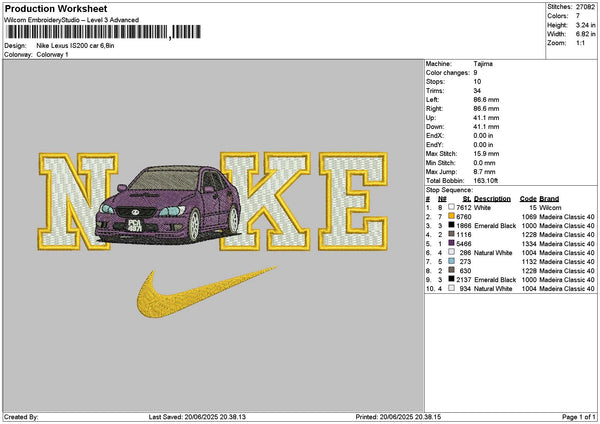Select the 'Code' column header
This screenshot has height=424, width=600.
click(x=528, y=199)
